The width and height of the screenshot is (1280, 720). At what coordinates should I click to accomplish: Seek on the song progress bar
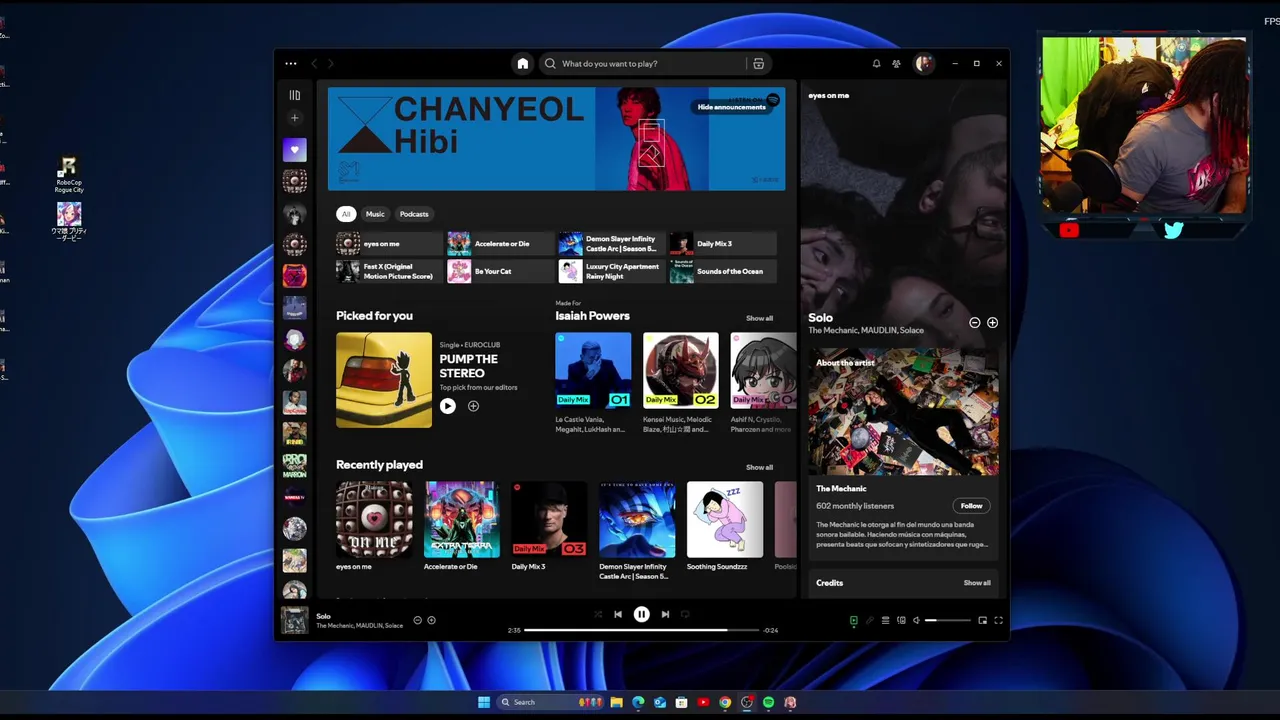pos(640,630)
